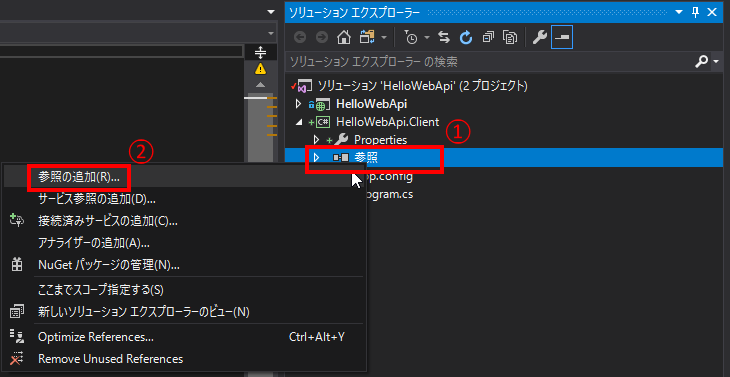This screenshot has height=377, width=730.
Task: Choose NuGet パッケージの管理(N)... menu item
Action: tap(183, 265)
